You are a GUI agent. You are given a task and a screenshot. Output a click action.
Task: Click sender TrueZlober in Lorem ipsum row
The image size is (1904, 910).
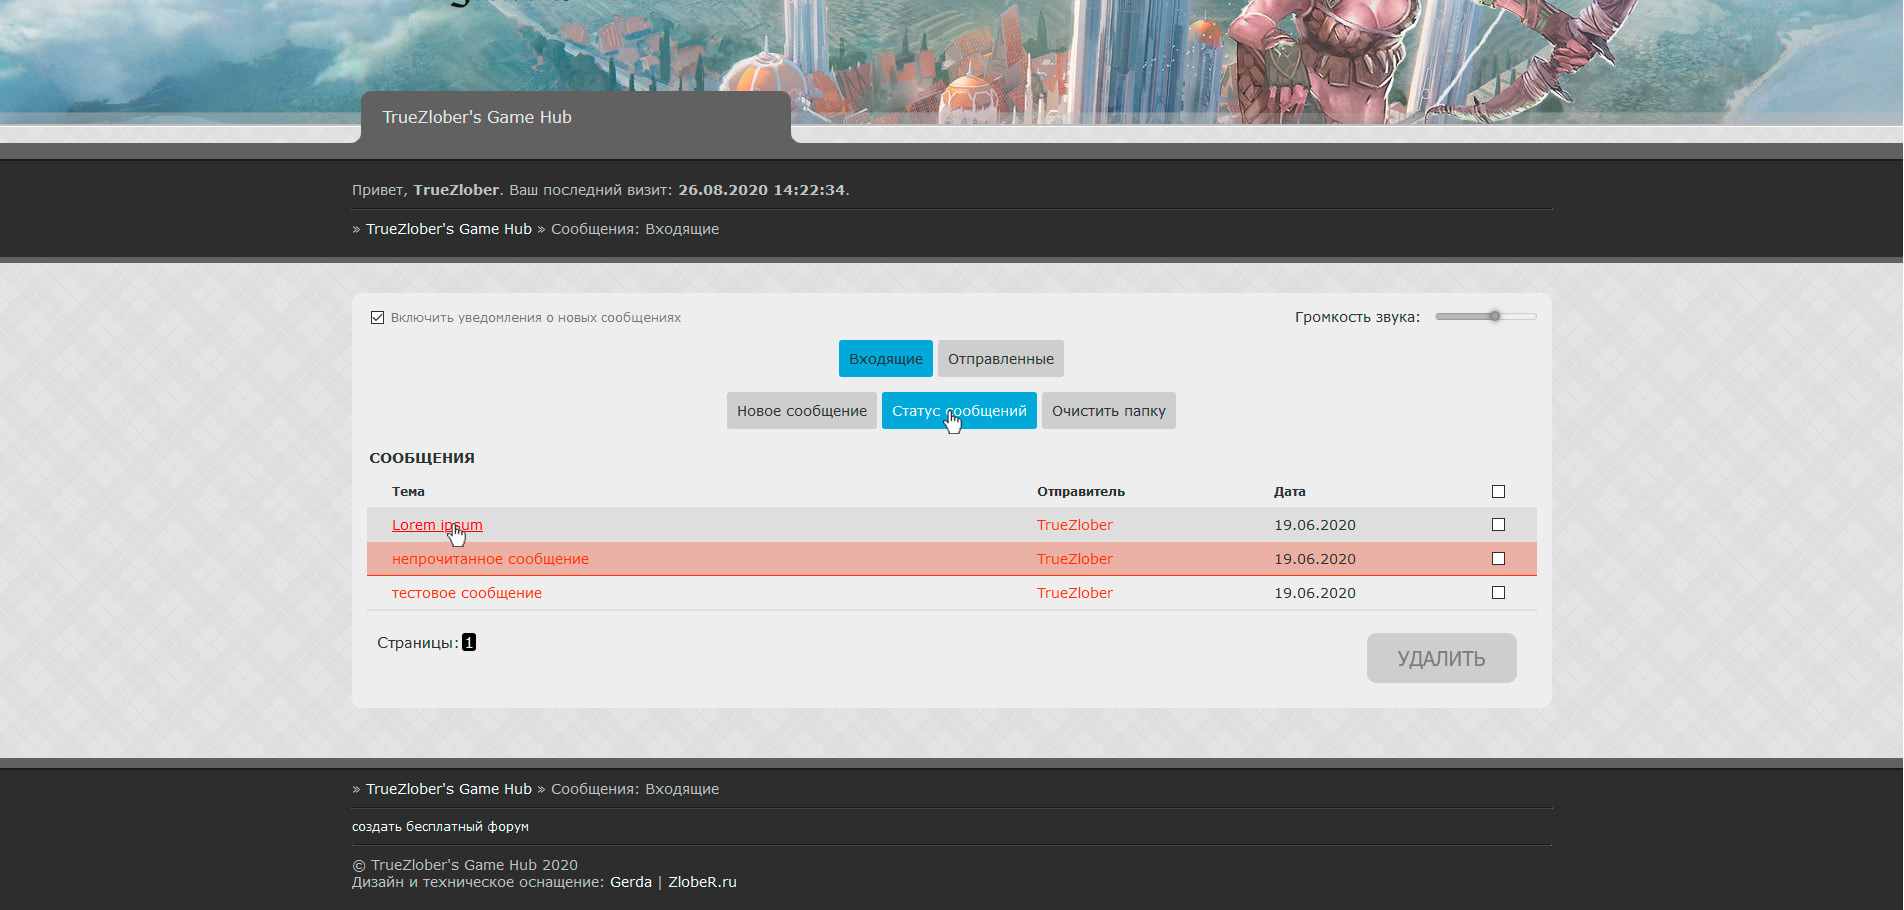coord(1074,525)
